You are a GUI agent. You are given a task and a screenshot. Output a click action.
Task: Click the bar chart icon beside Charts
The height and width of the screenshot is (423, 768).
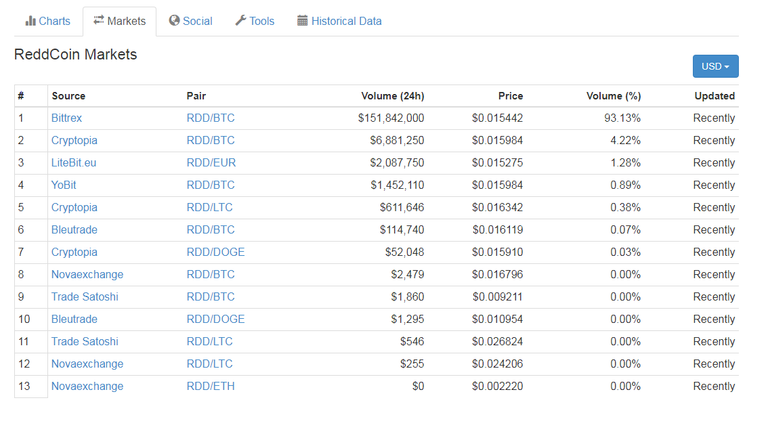tap(30, 21)
